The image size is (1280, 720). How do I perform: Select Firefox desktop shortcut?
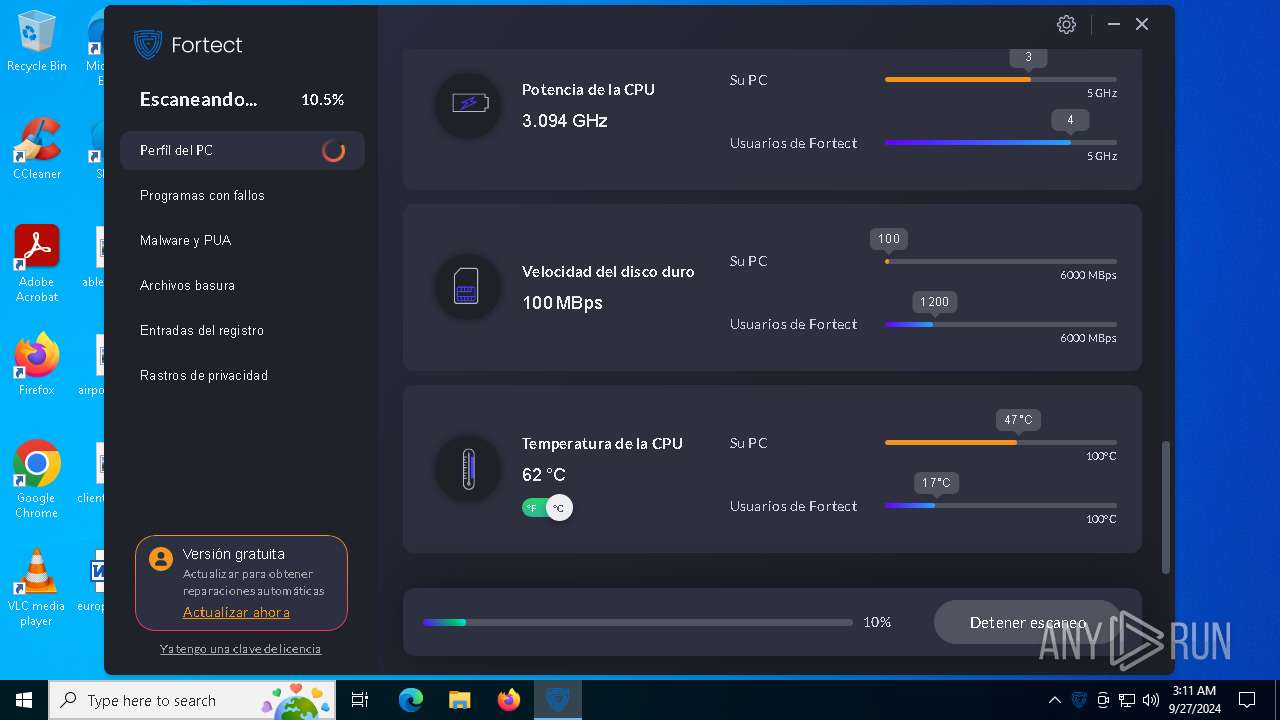point(36,365)
